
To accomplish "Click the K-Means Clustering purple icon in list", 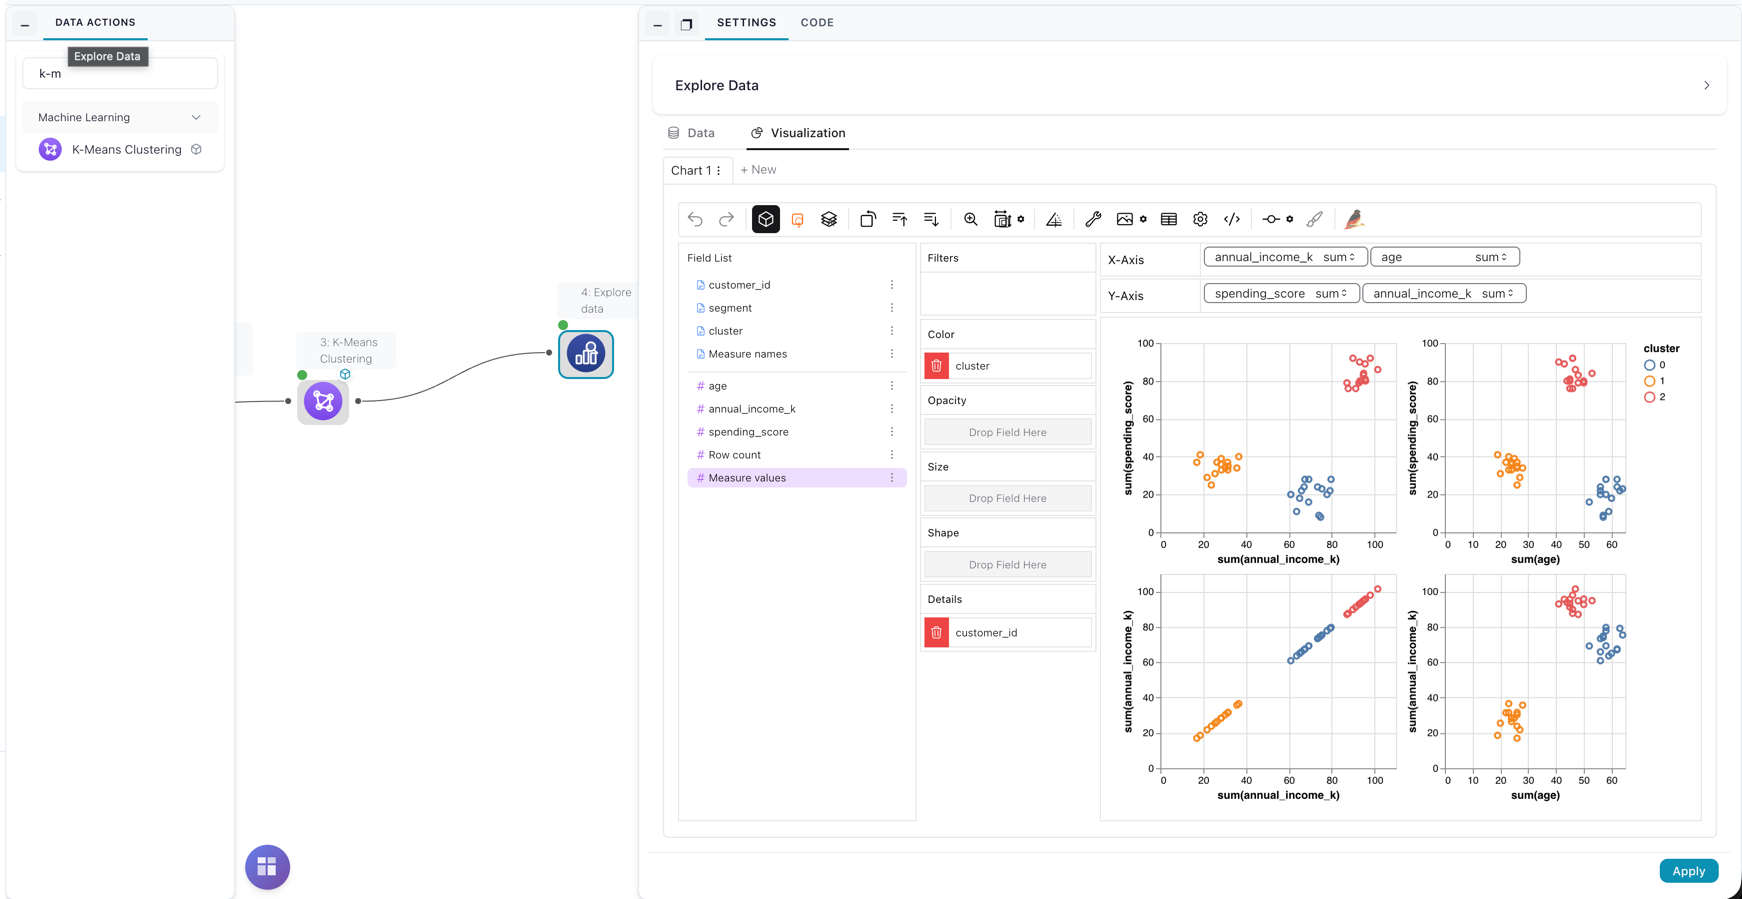I will 50,149.
